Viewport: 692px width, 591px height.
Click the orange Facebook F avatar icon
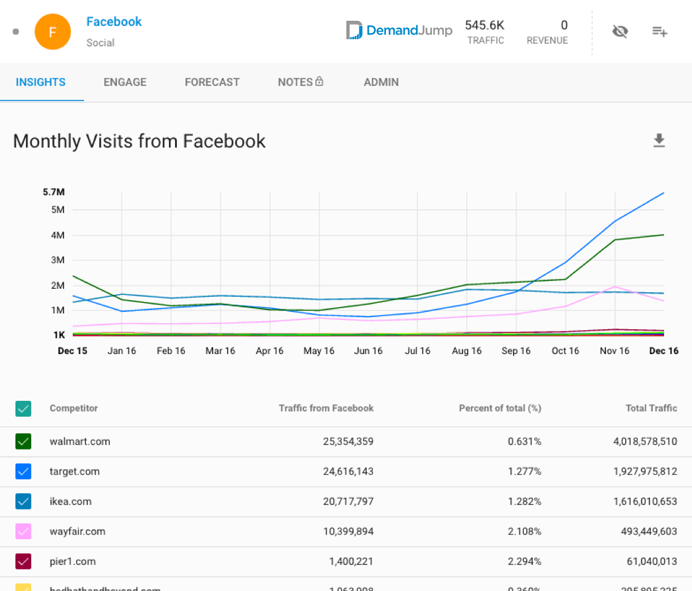[53, 32]
